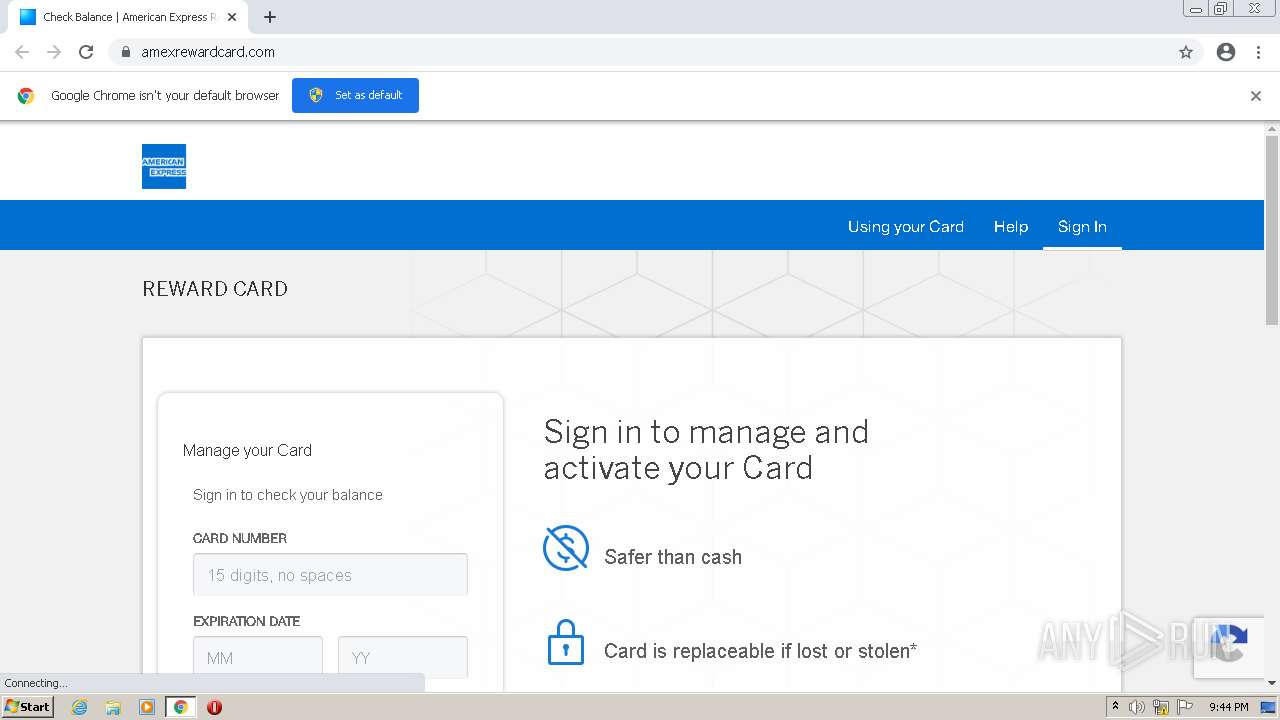Open File Explorer from the taskbar
The width and height of the screenshot is (1280, 720).
coord(113,707)
